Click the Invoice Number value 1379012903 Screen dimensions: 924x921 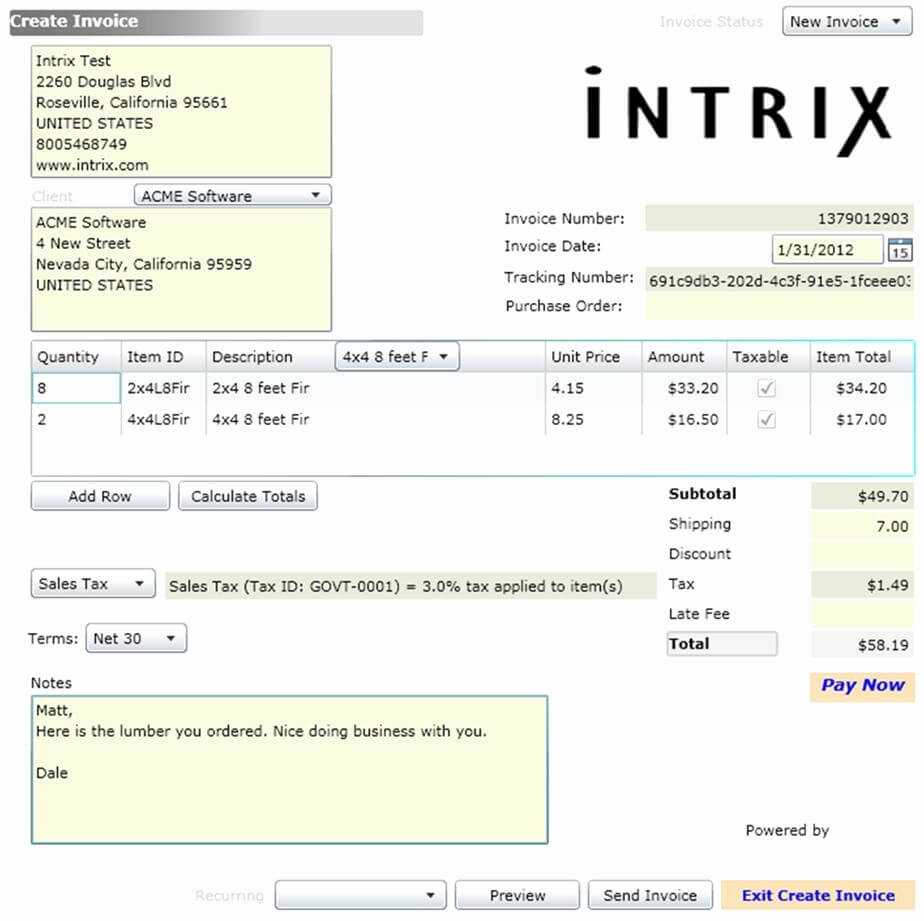[780, 218]
